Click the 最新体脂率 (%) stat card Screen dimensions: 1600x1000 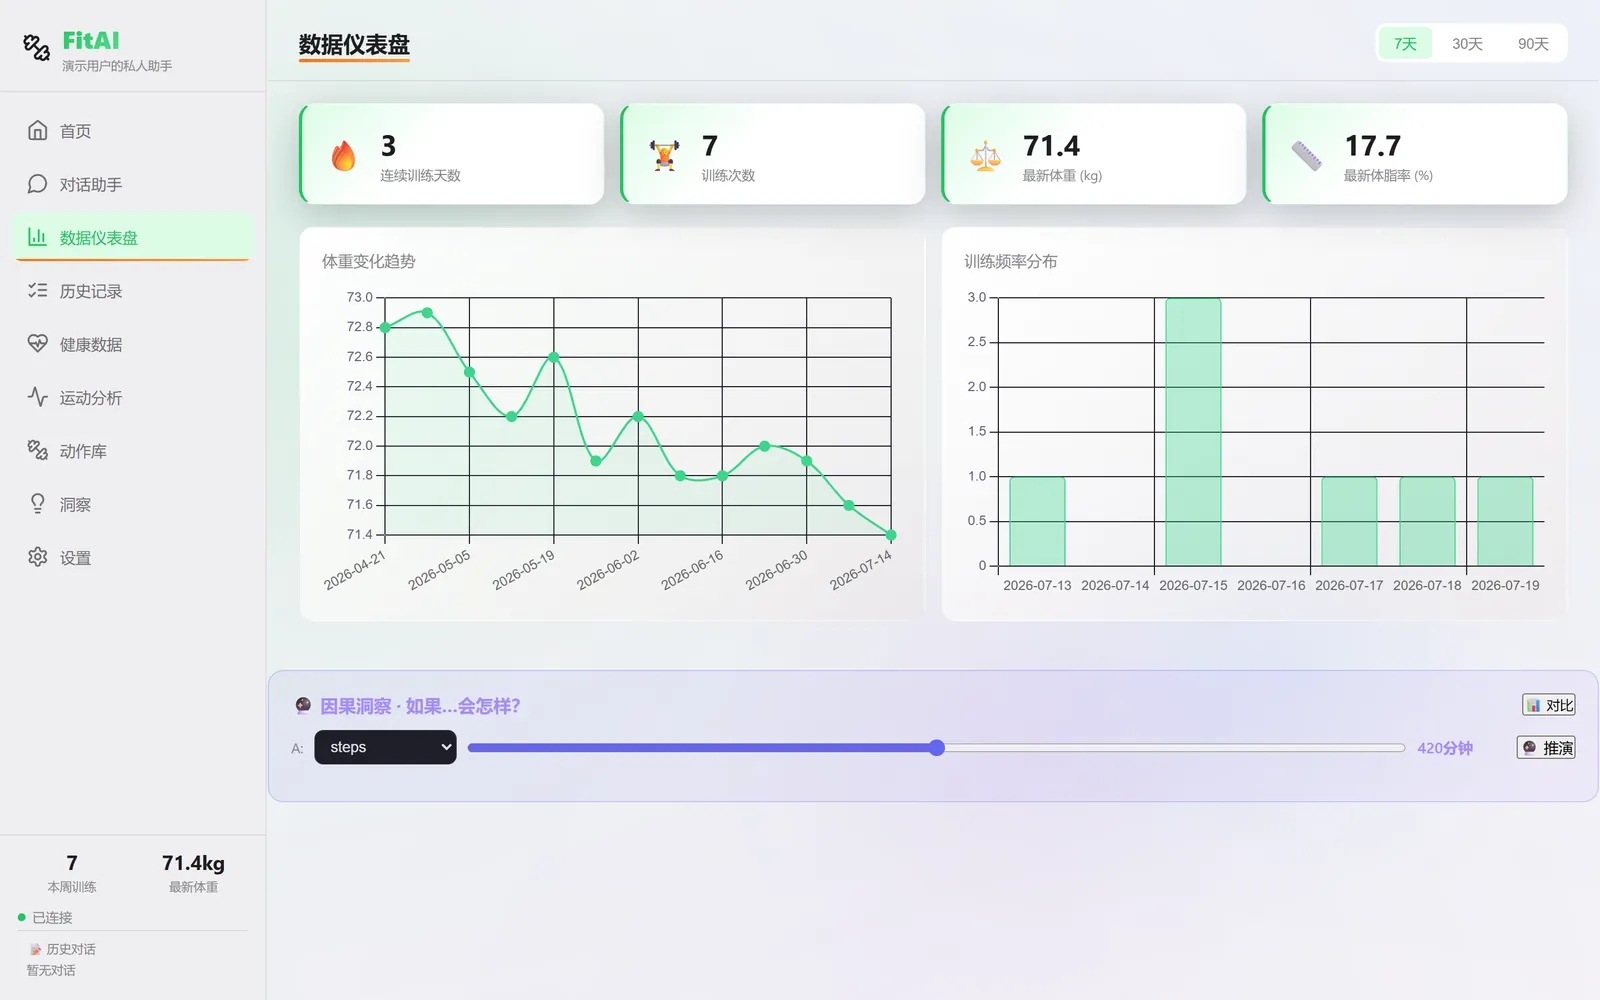coord(1415,154)
